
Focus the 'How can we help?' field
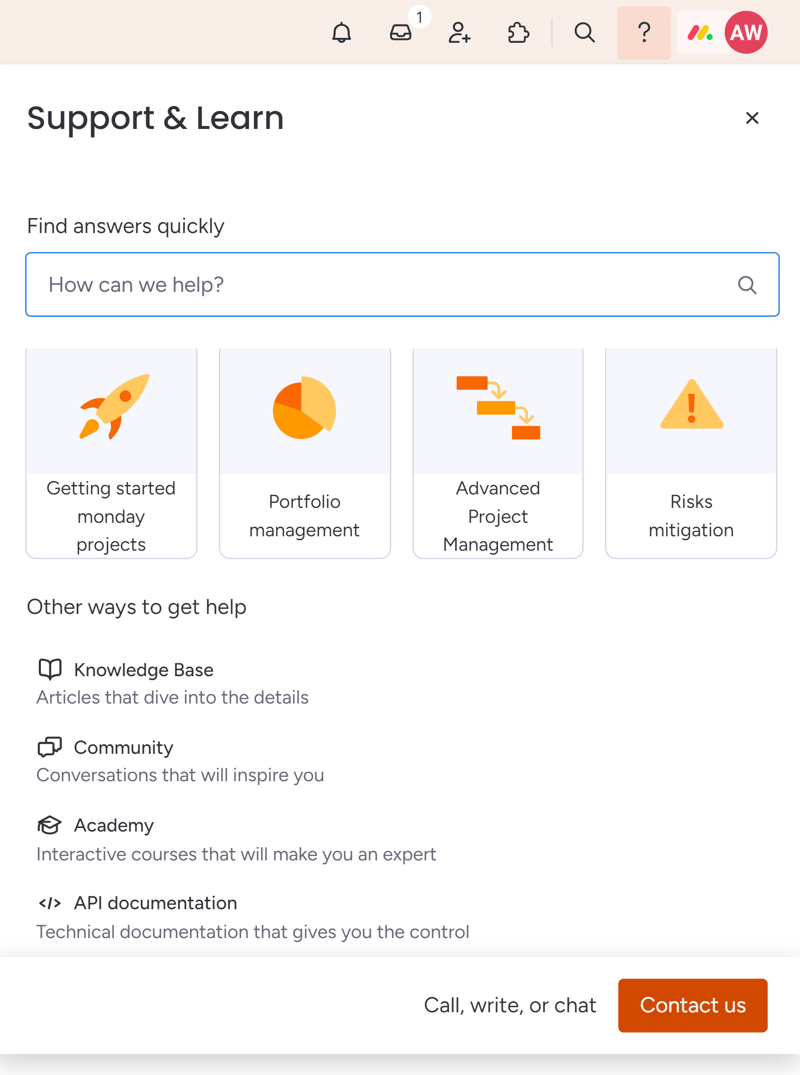(x=402, y=285)
